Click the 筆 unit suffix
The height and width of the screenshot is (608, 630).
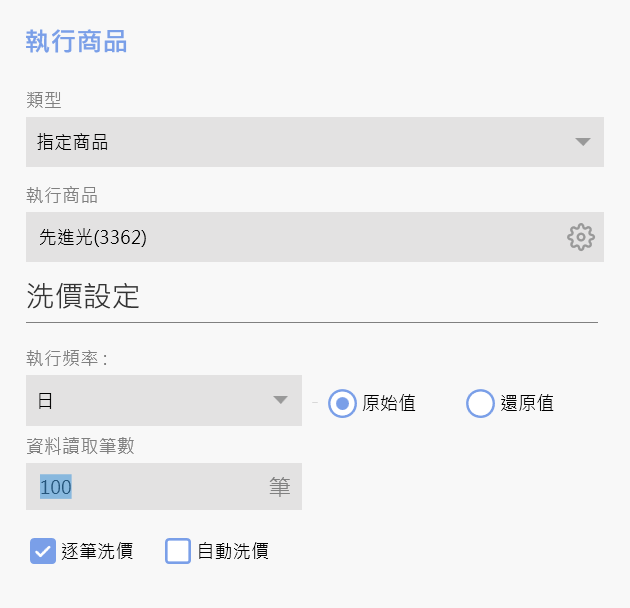coord(279,487)
